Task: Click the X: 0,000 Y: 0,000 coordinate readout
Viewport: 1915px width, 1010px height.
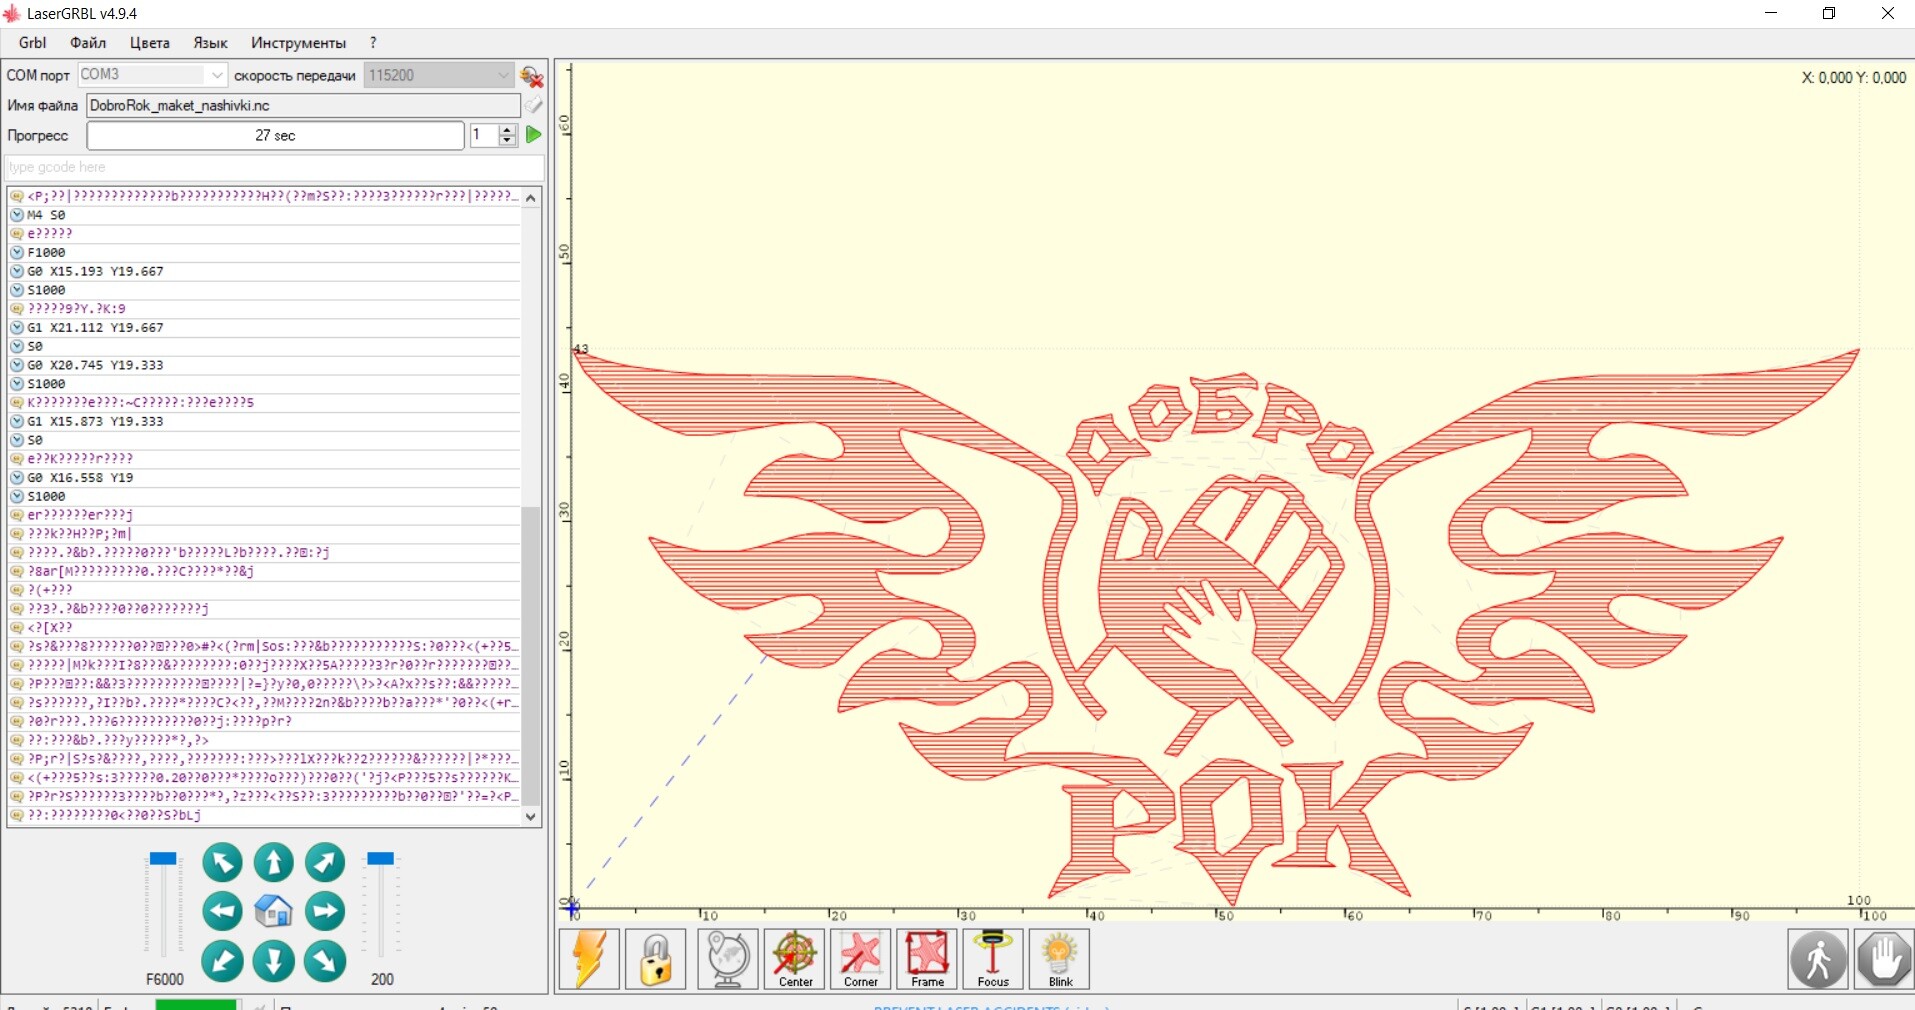Action: coord(1854,78)
